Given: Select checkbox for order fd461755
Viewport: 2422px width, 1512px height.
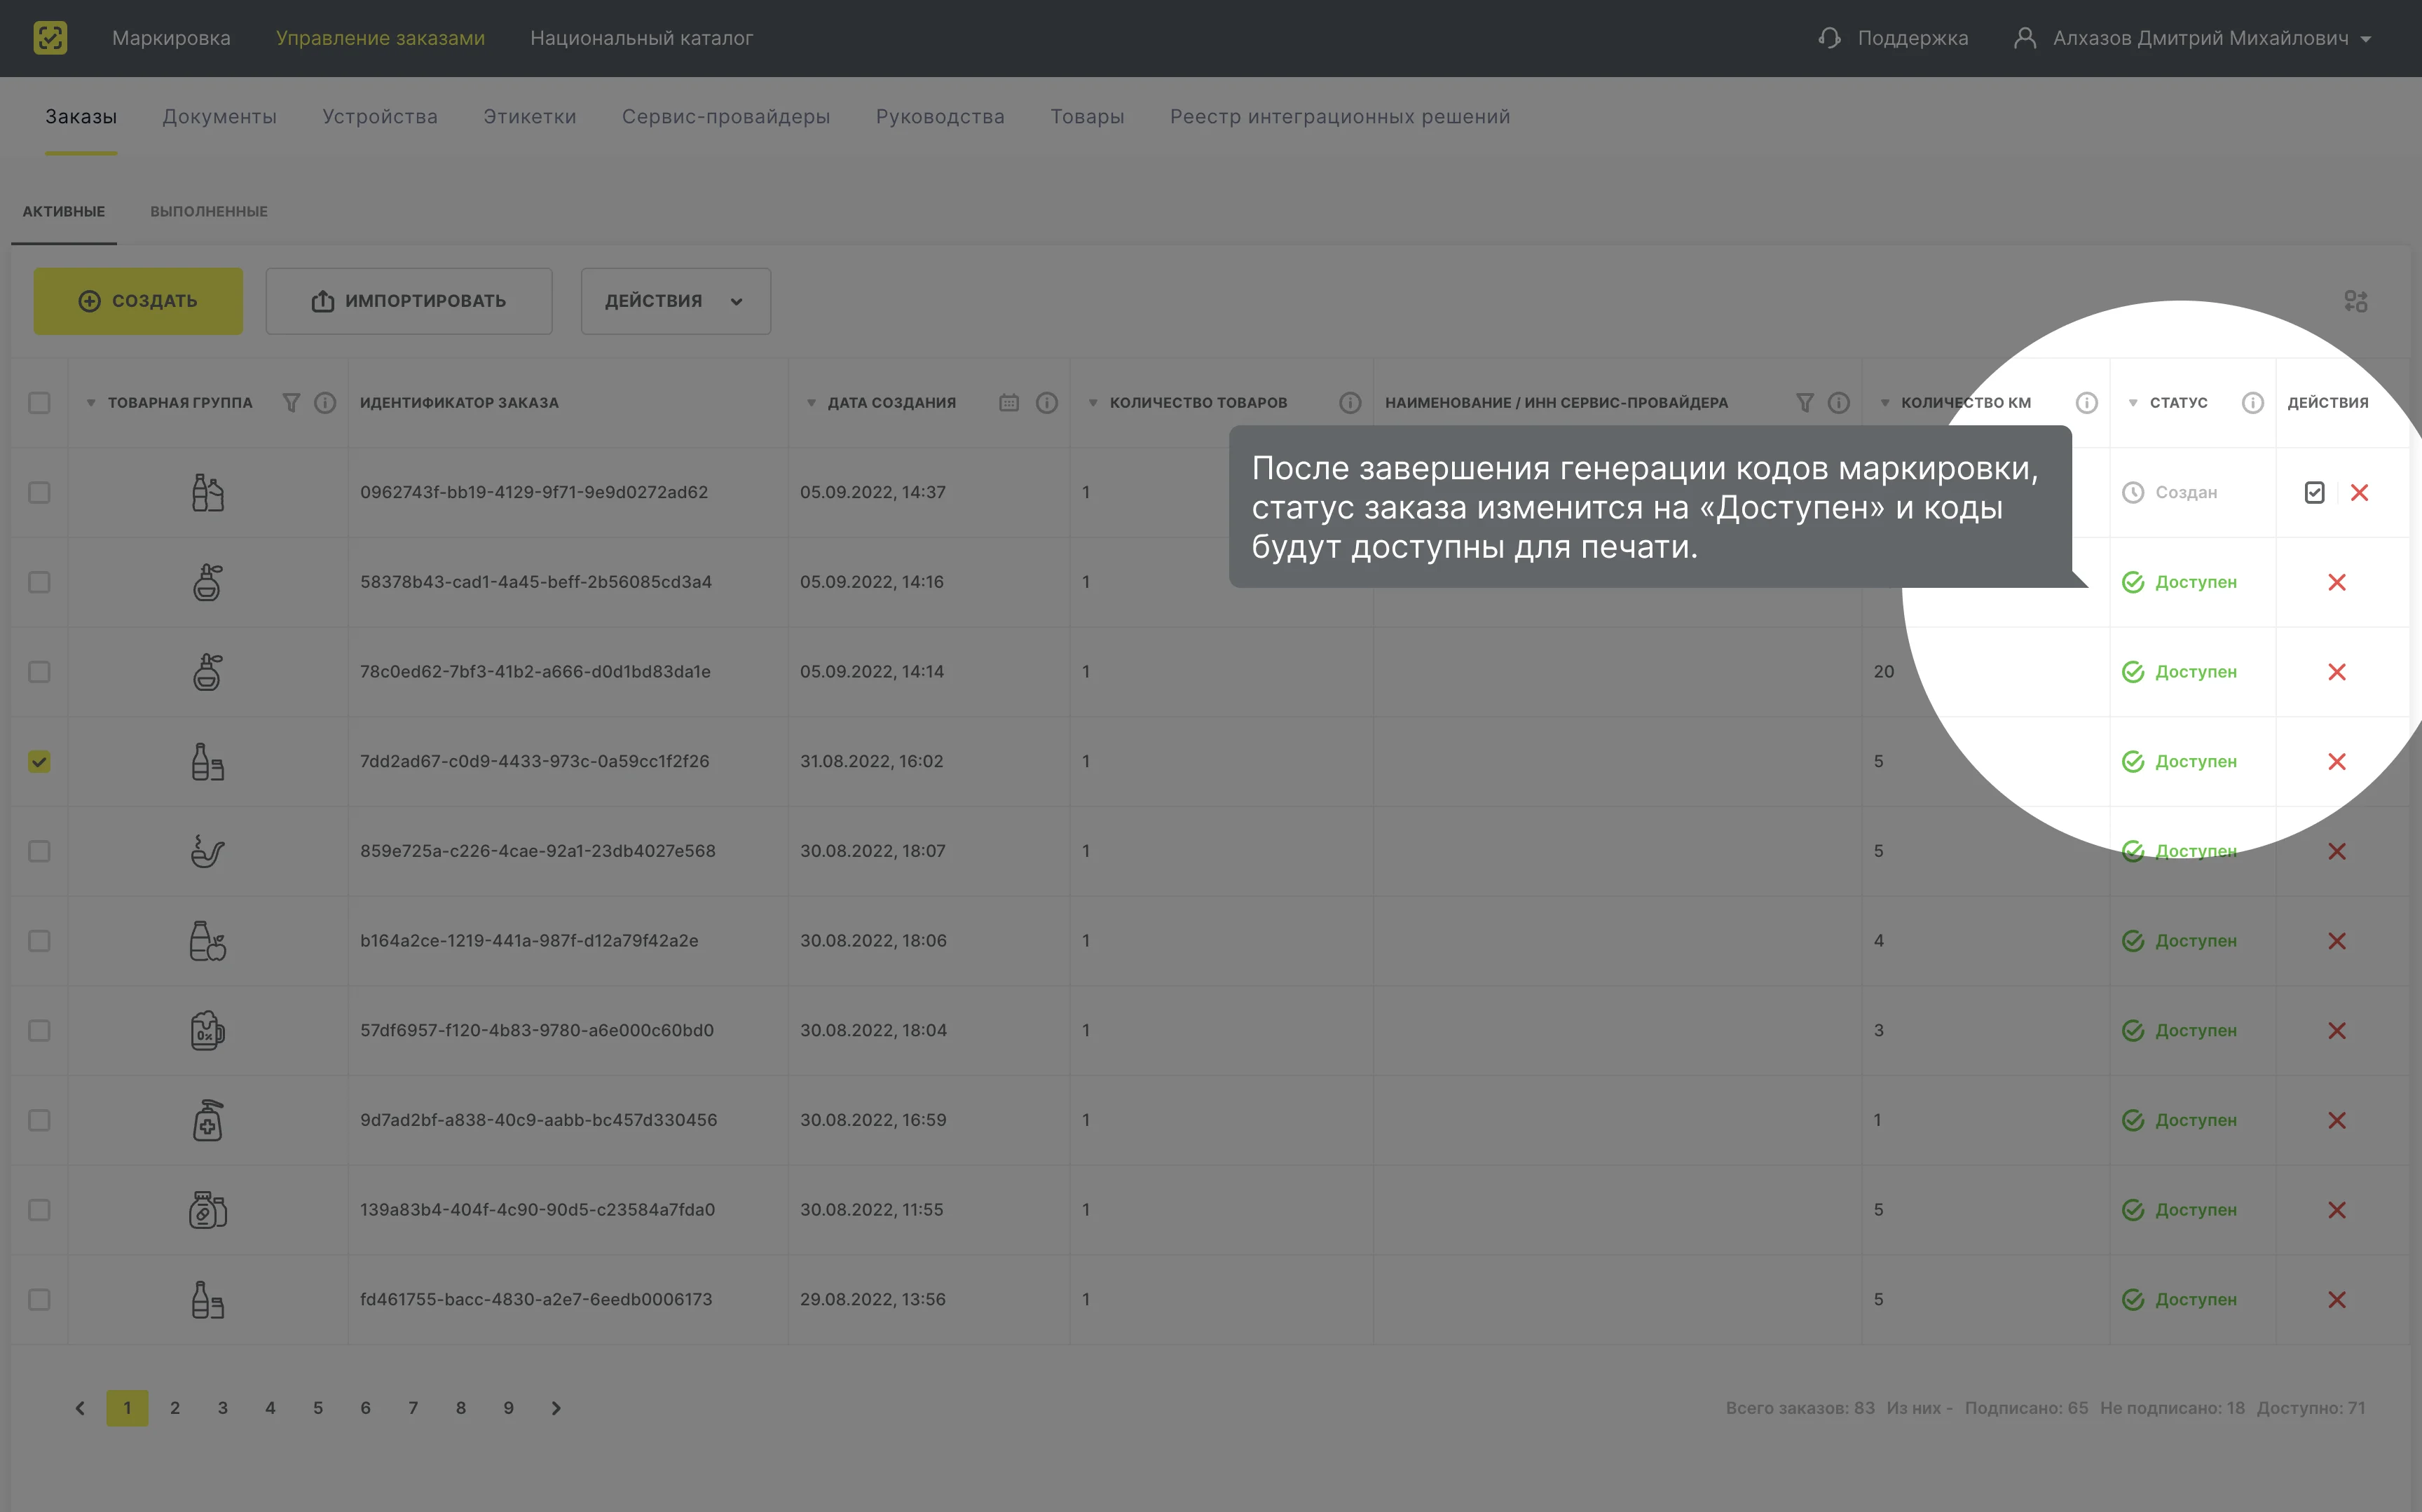Looking at the screenshot, I should click(x=39, y=1299).
